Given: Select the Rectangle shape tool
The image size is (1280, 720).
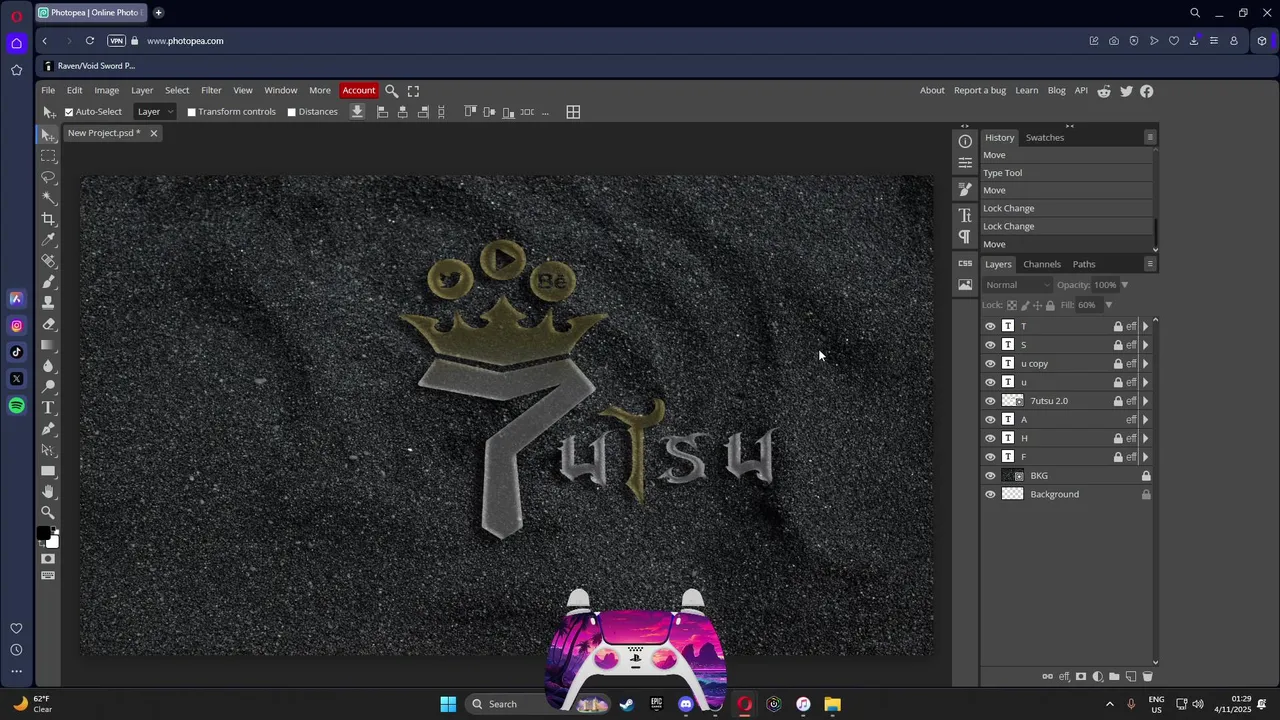Looking at the screenshot, I should 48,471.
